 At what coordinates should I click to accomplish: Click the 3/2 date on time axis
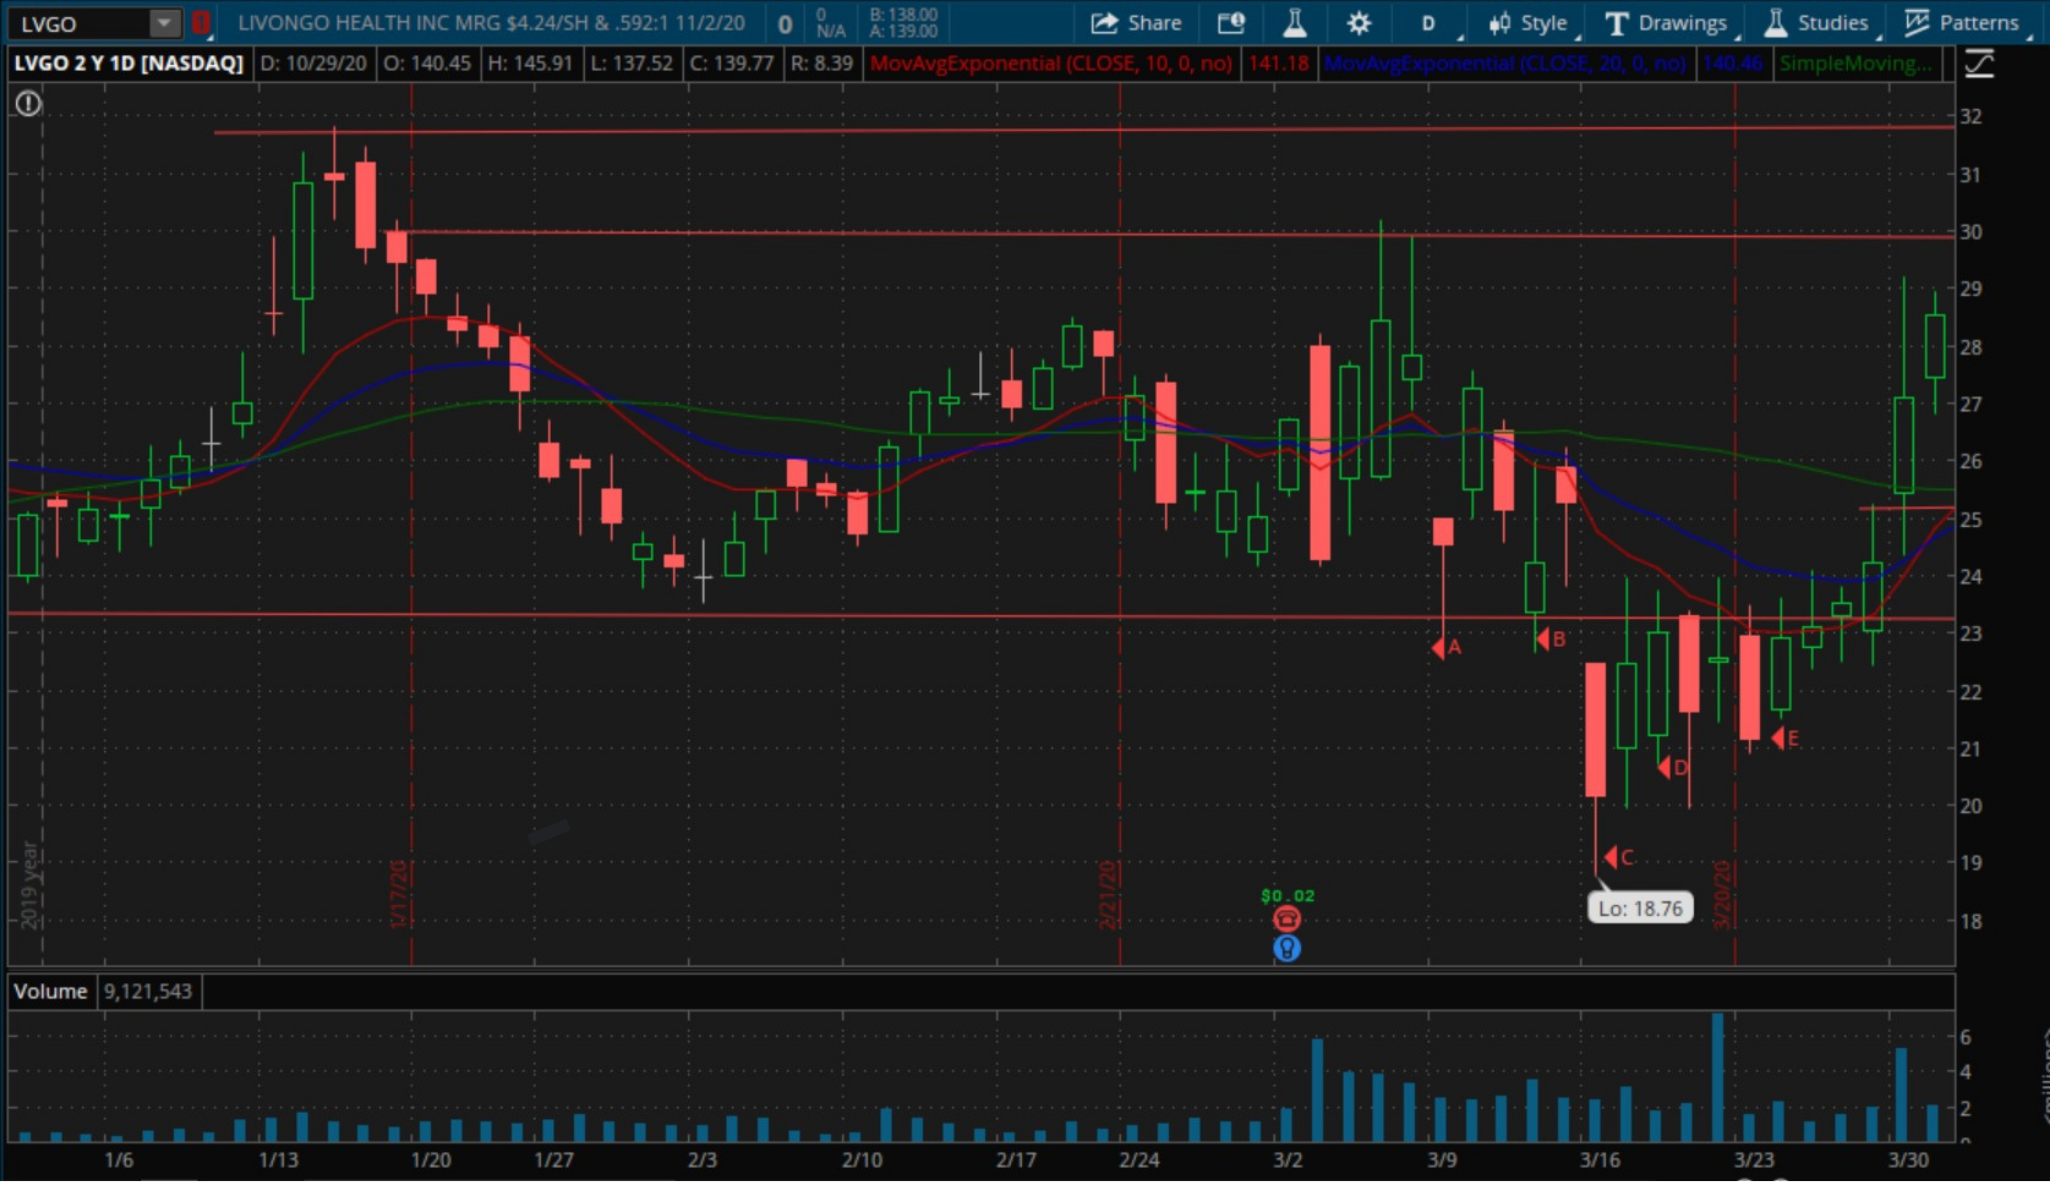click(x=1288, y=1160)
